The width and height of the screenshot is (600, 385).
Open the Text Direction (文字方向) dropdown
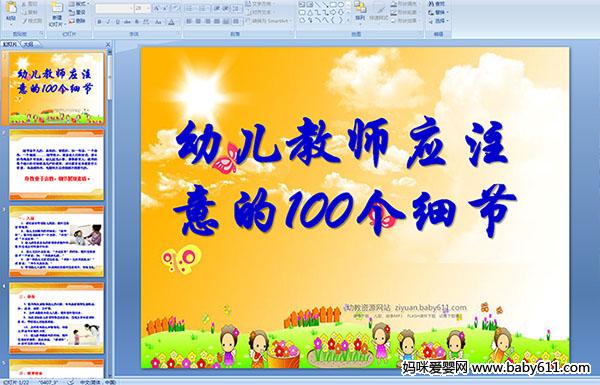[261, 3]
